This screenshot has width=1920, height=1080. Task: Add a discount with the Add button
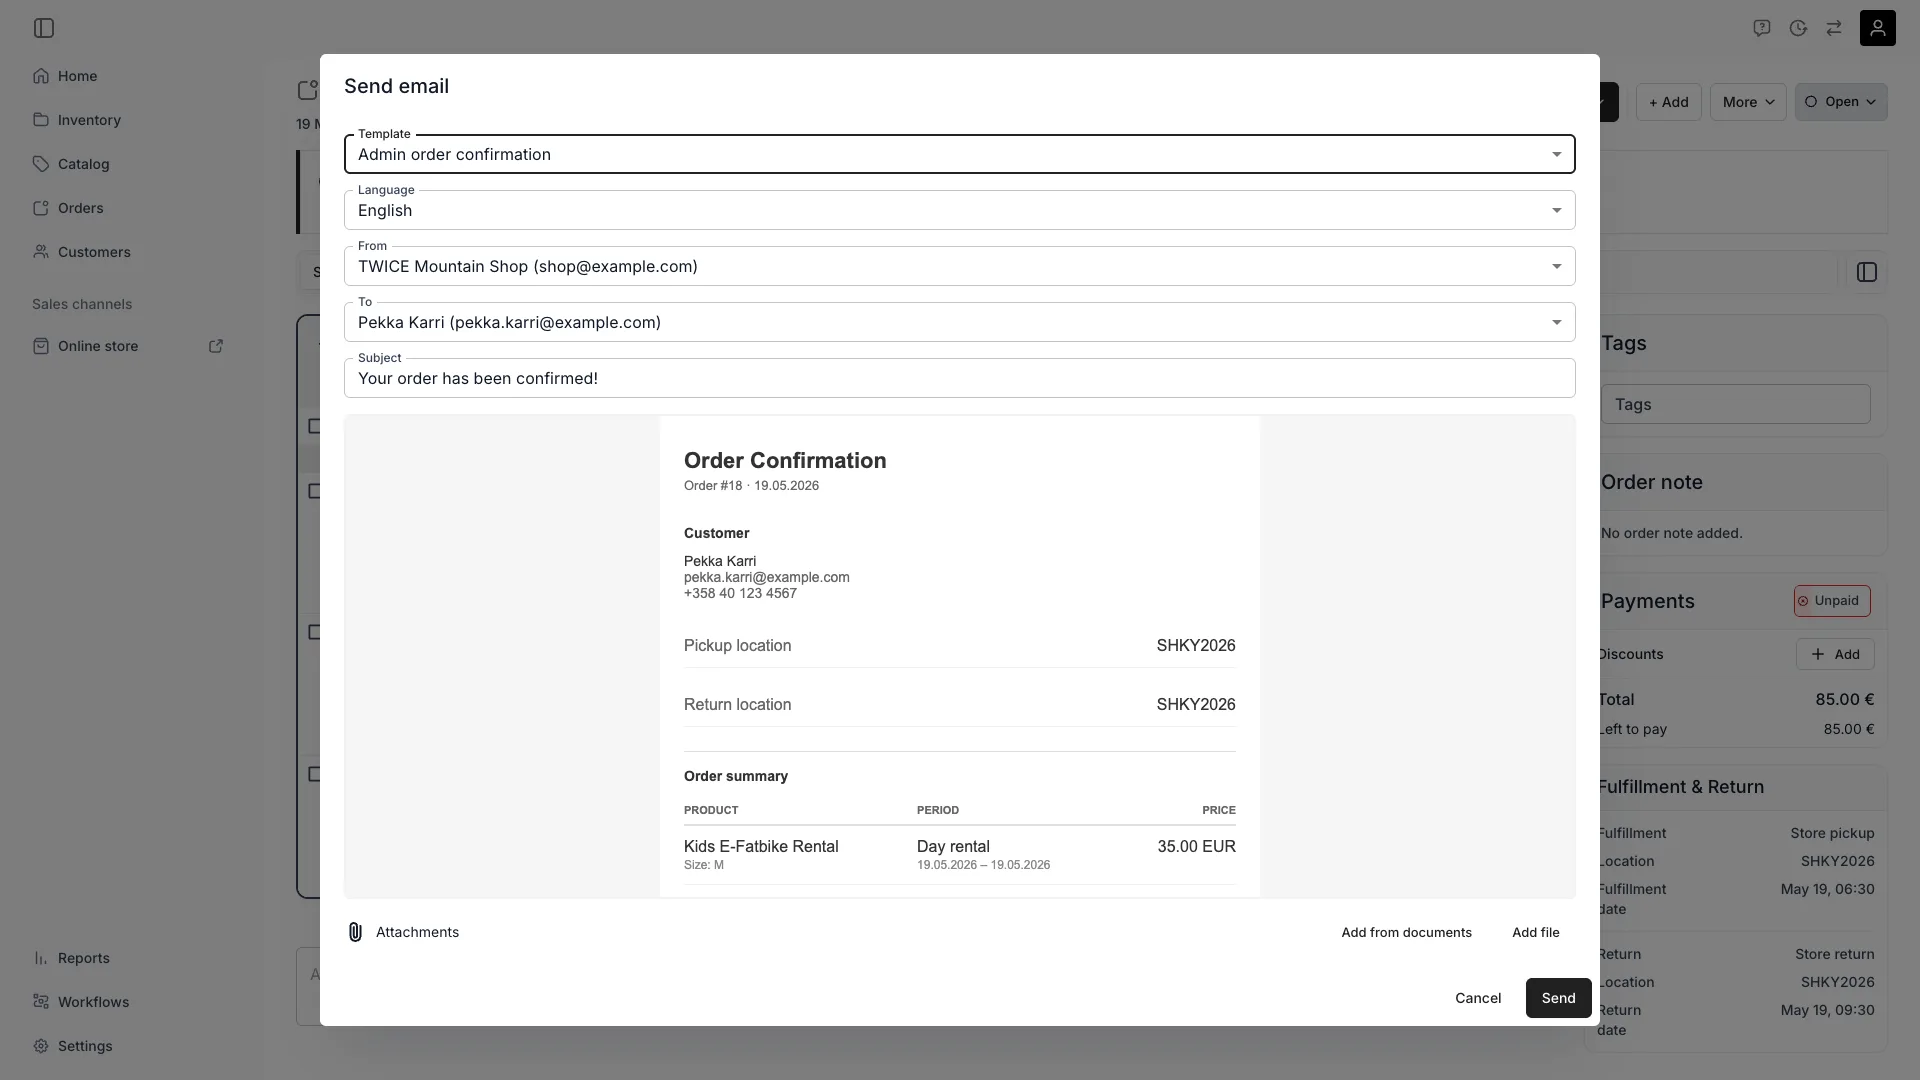pyautogui.click(x=1835, y=654)
